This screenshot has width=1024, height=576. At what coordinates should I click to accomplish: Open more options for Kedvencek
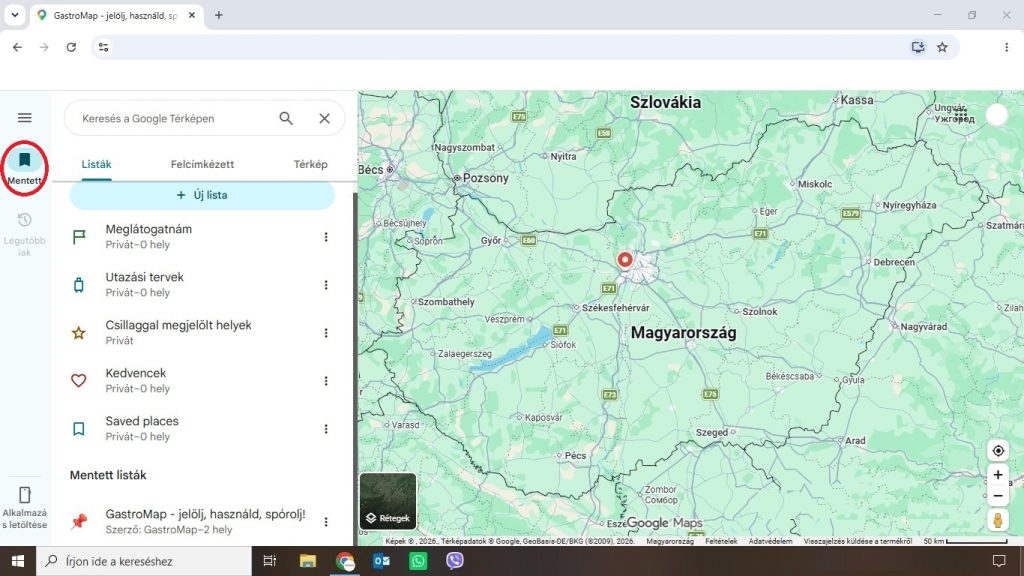click(x=326, y=381)
